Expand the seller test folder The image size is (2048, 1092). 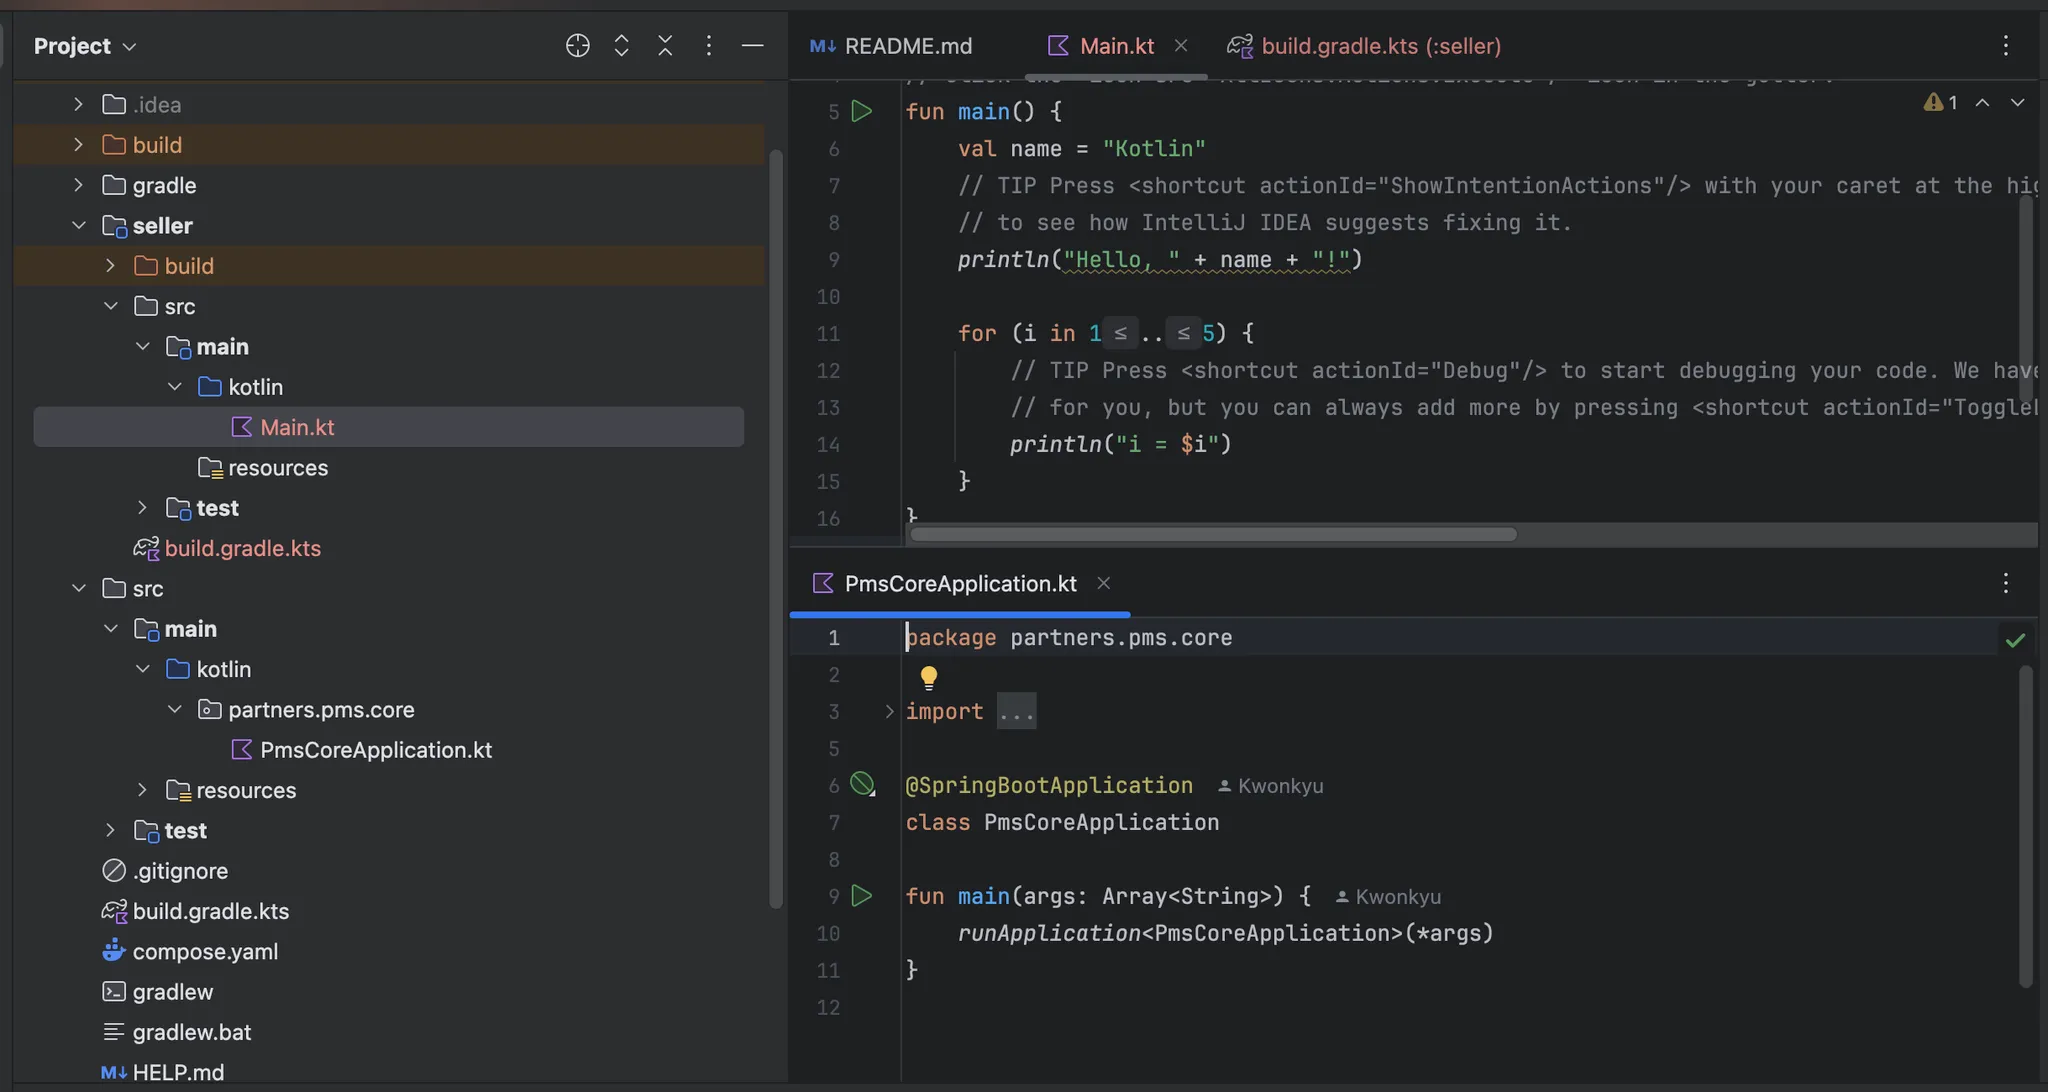[142, 508]
